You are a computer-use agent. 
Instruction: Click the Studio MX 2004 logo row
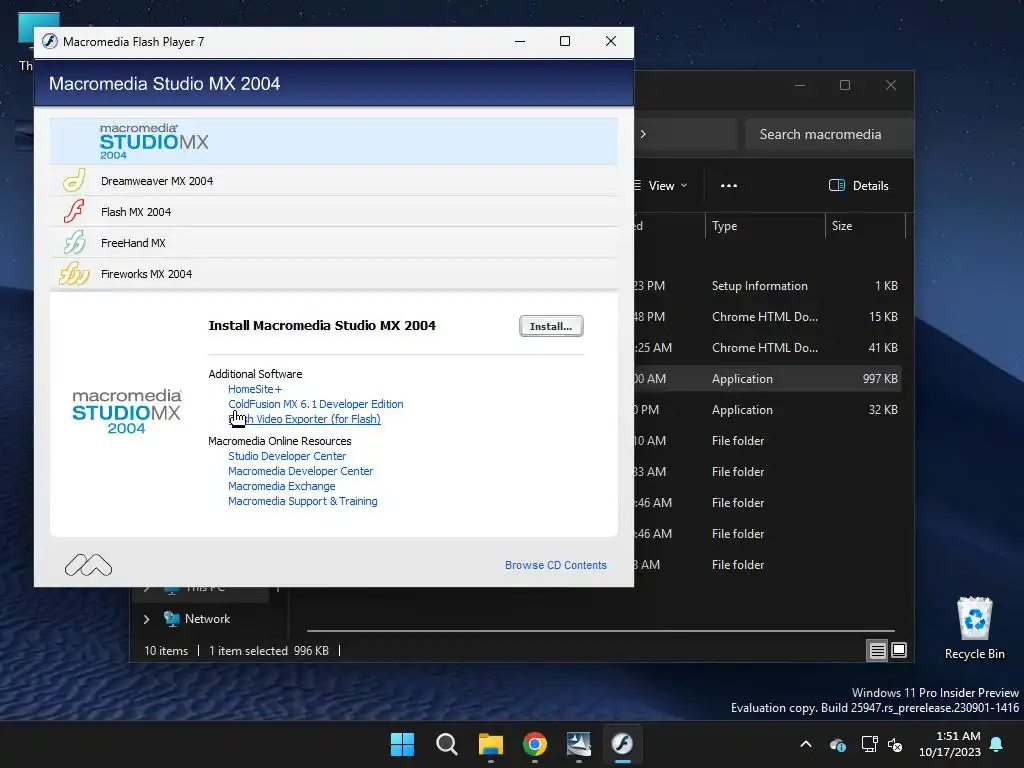(x=334, y=141)
